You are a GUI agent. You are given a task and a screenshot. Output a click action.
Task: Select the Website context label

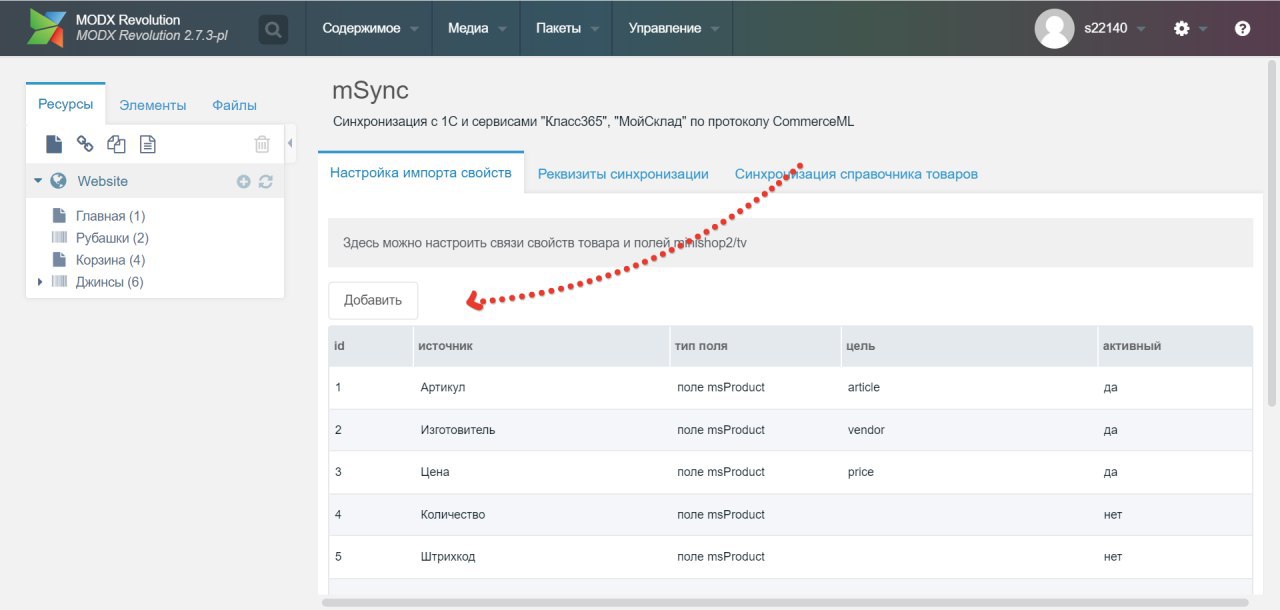tap(102, 181)
